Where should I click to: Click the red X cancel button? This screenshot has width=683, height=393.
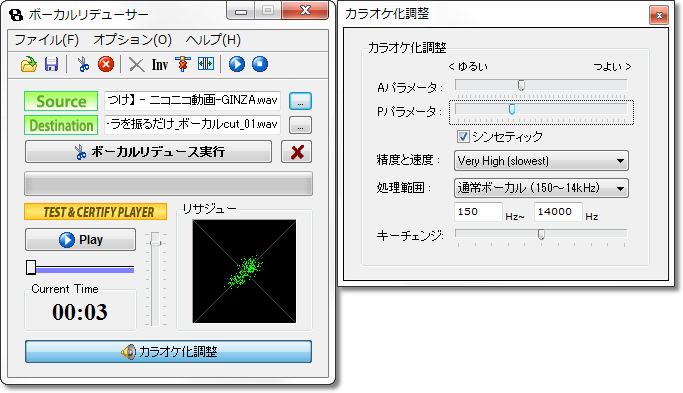coord(297,152)
